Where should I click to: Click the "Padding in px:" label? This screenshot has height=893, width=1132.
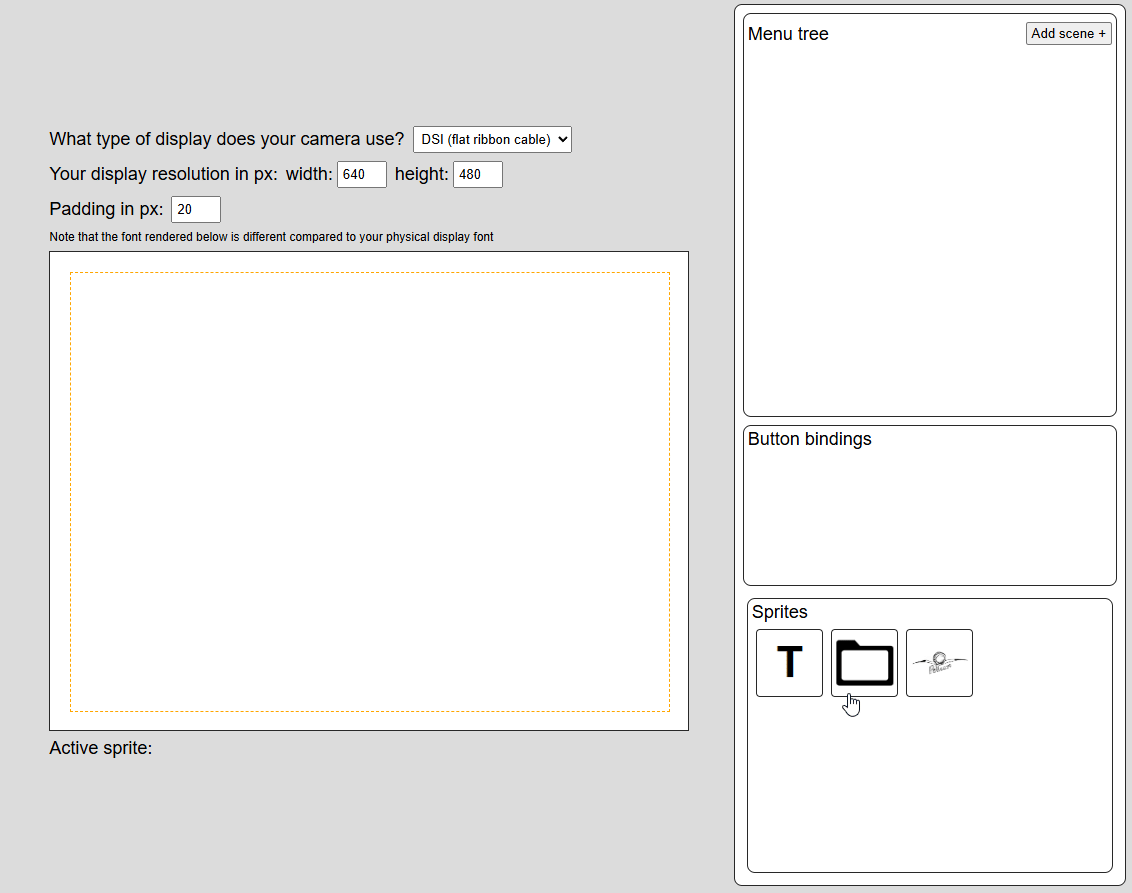click(106, 210)
